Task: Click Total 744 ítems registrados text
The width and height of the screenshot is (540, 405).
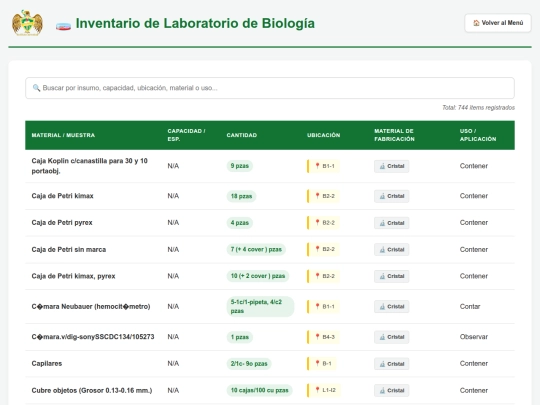Action: pos(478,107)
